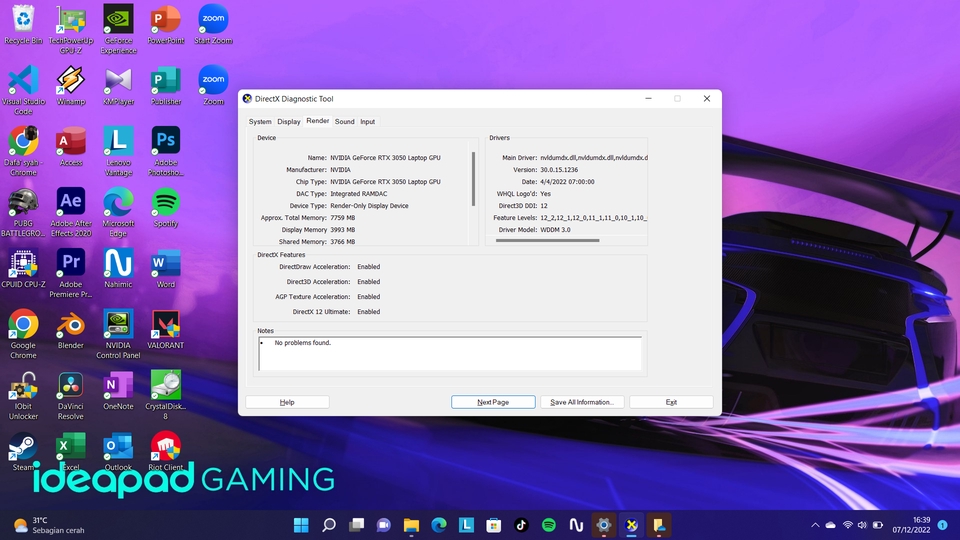Click inside the Notes text box
Image resolution: width=960 pixels, height=540 pixels.
tap(450, 353)
